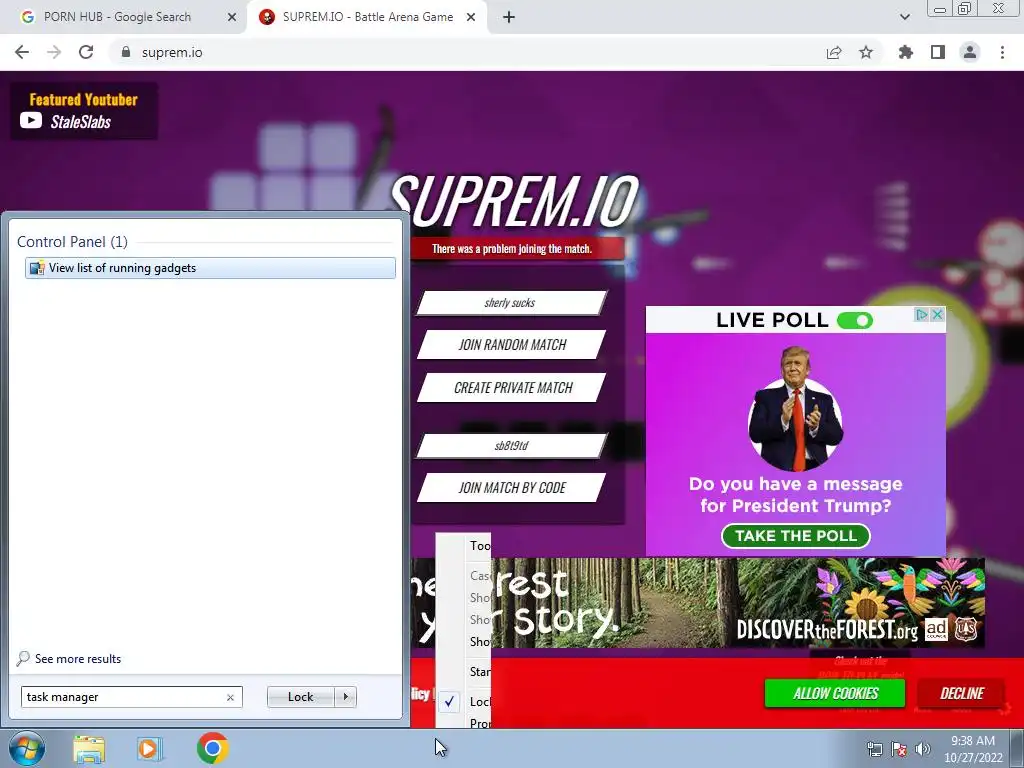Select the SUPREM.IO Battle Arena Game tab

[x=368, y=17]
